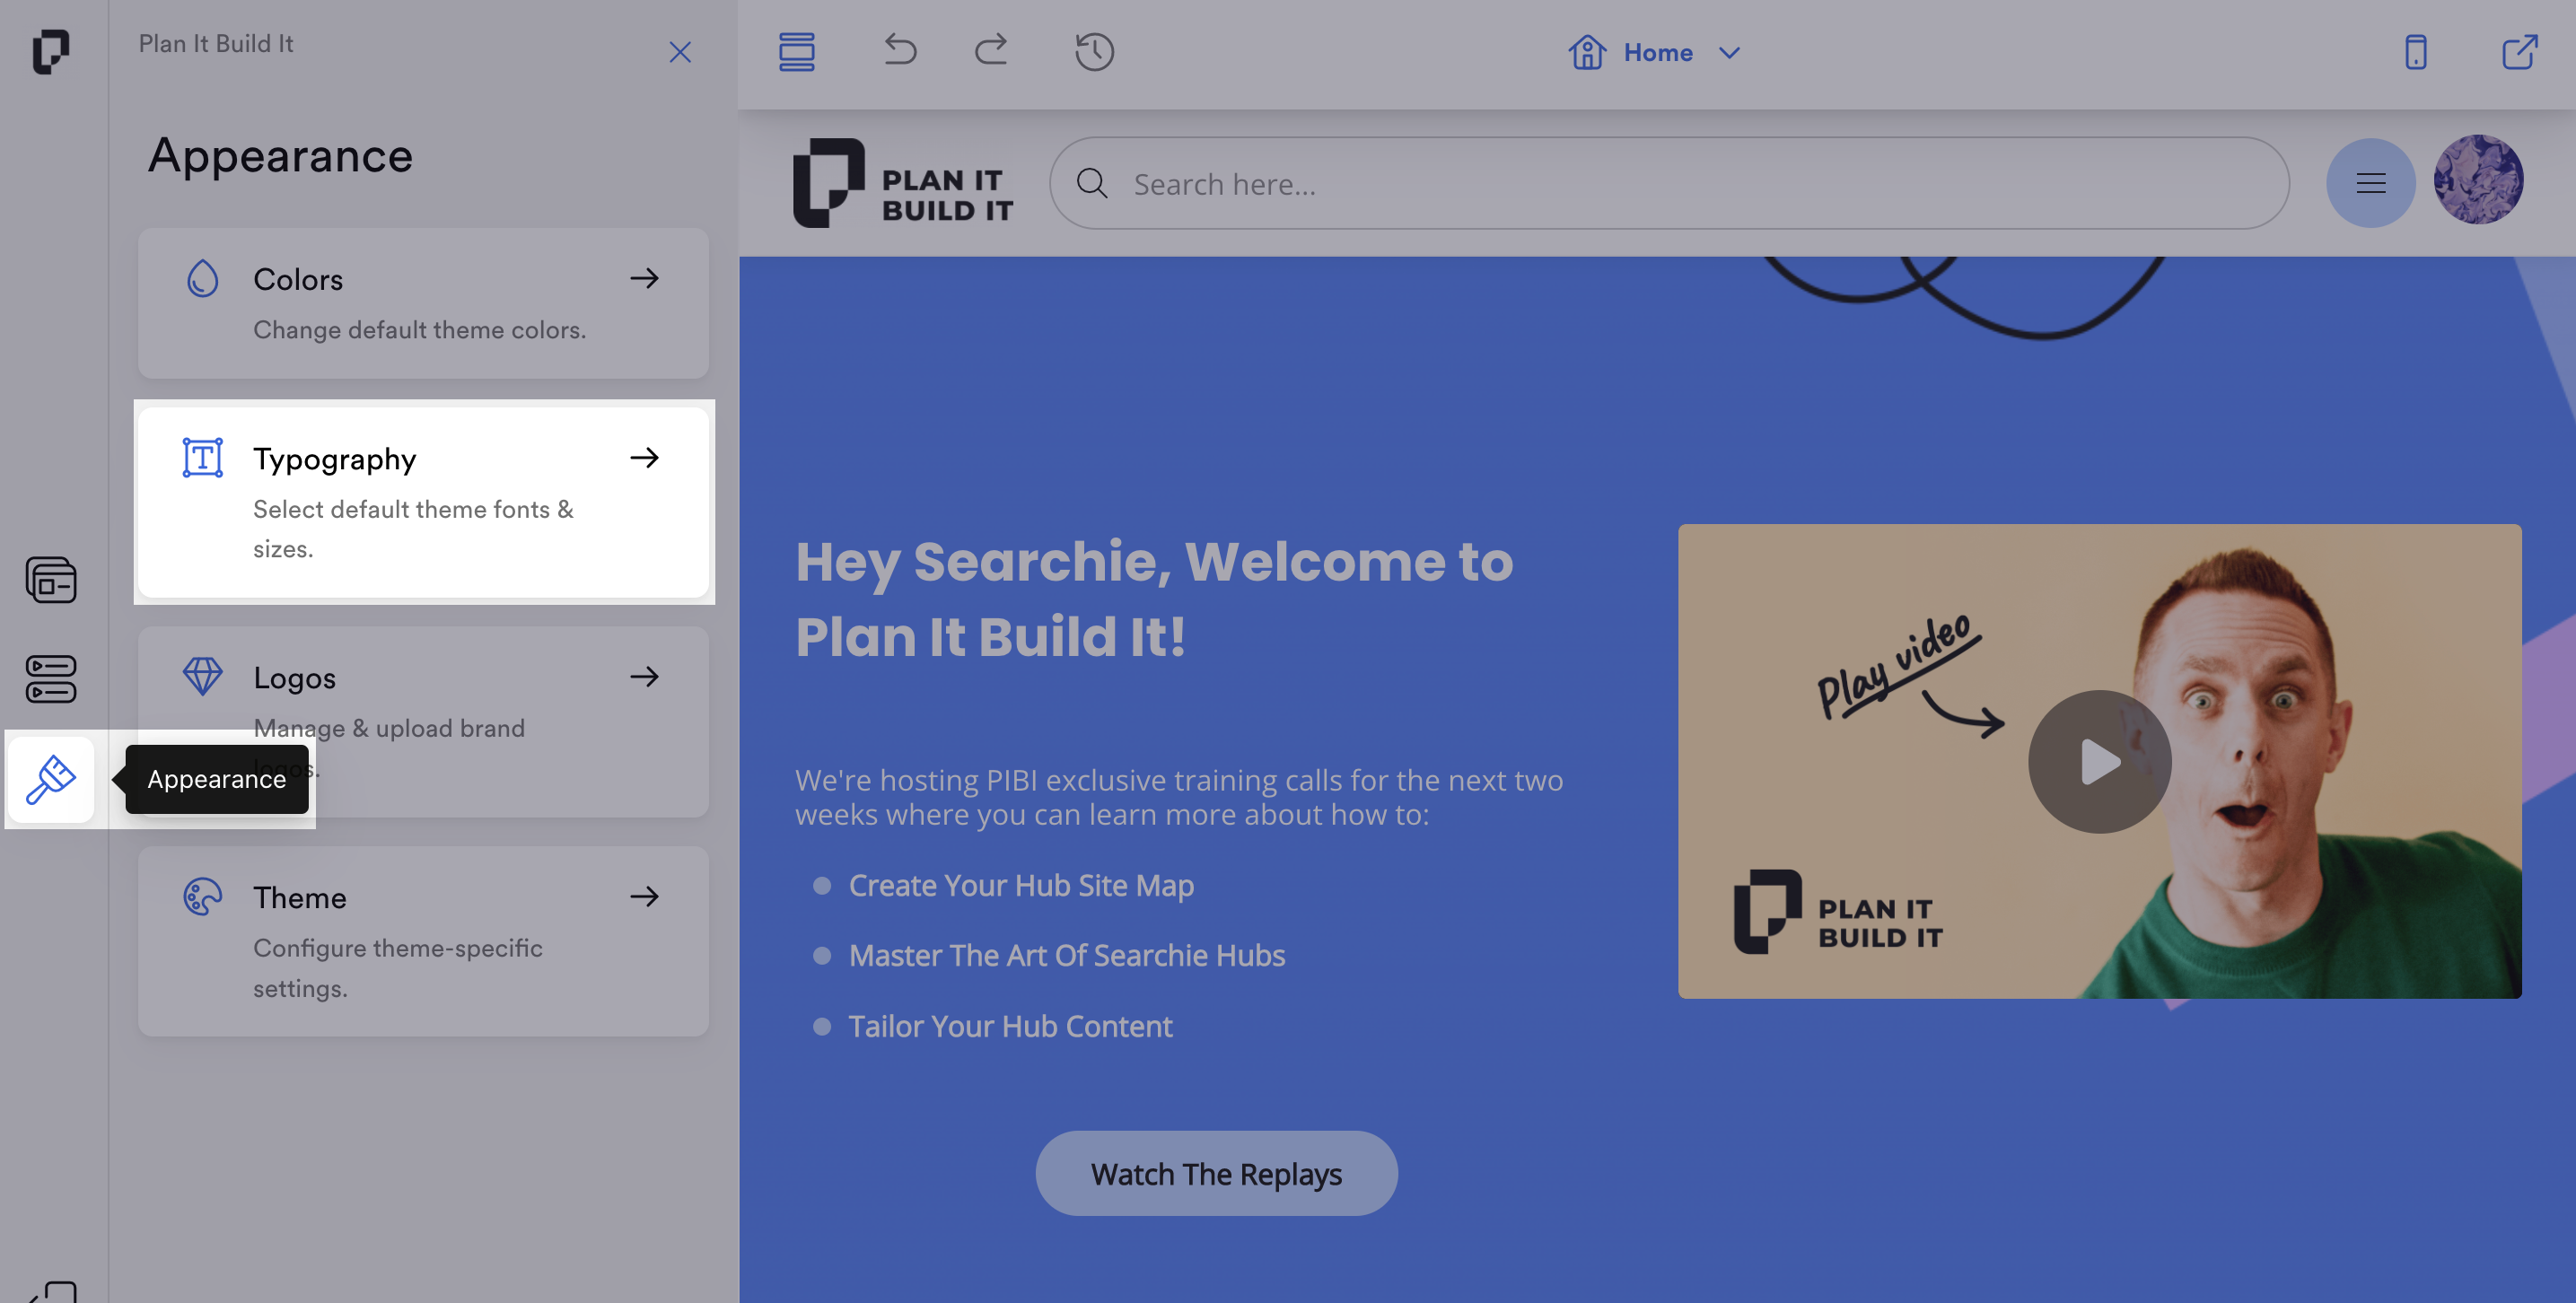2576x1303 pixels.
Task: Click the Plan It Build It logo in sidebar
Action: 50,51
